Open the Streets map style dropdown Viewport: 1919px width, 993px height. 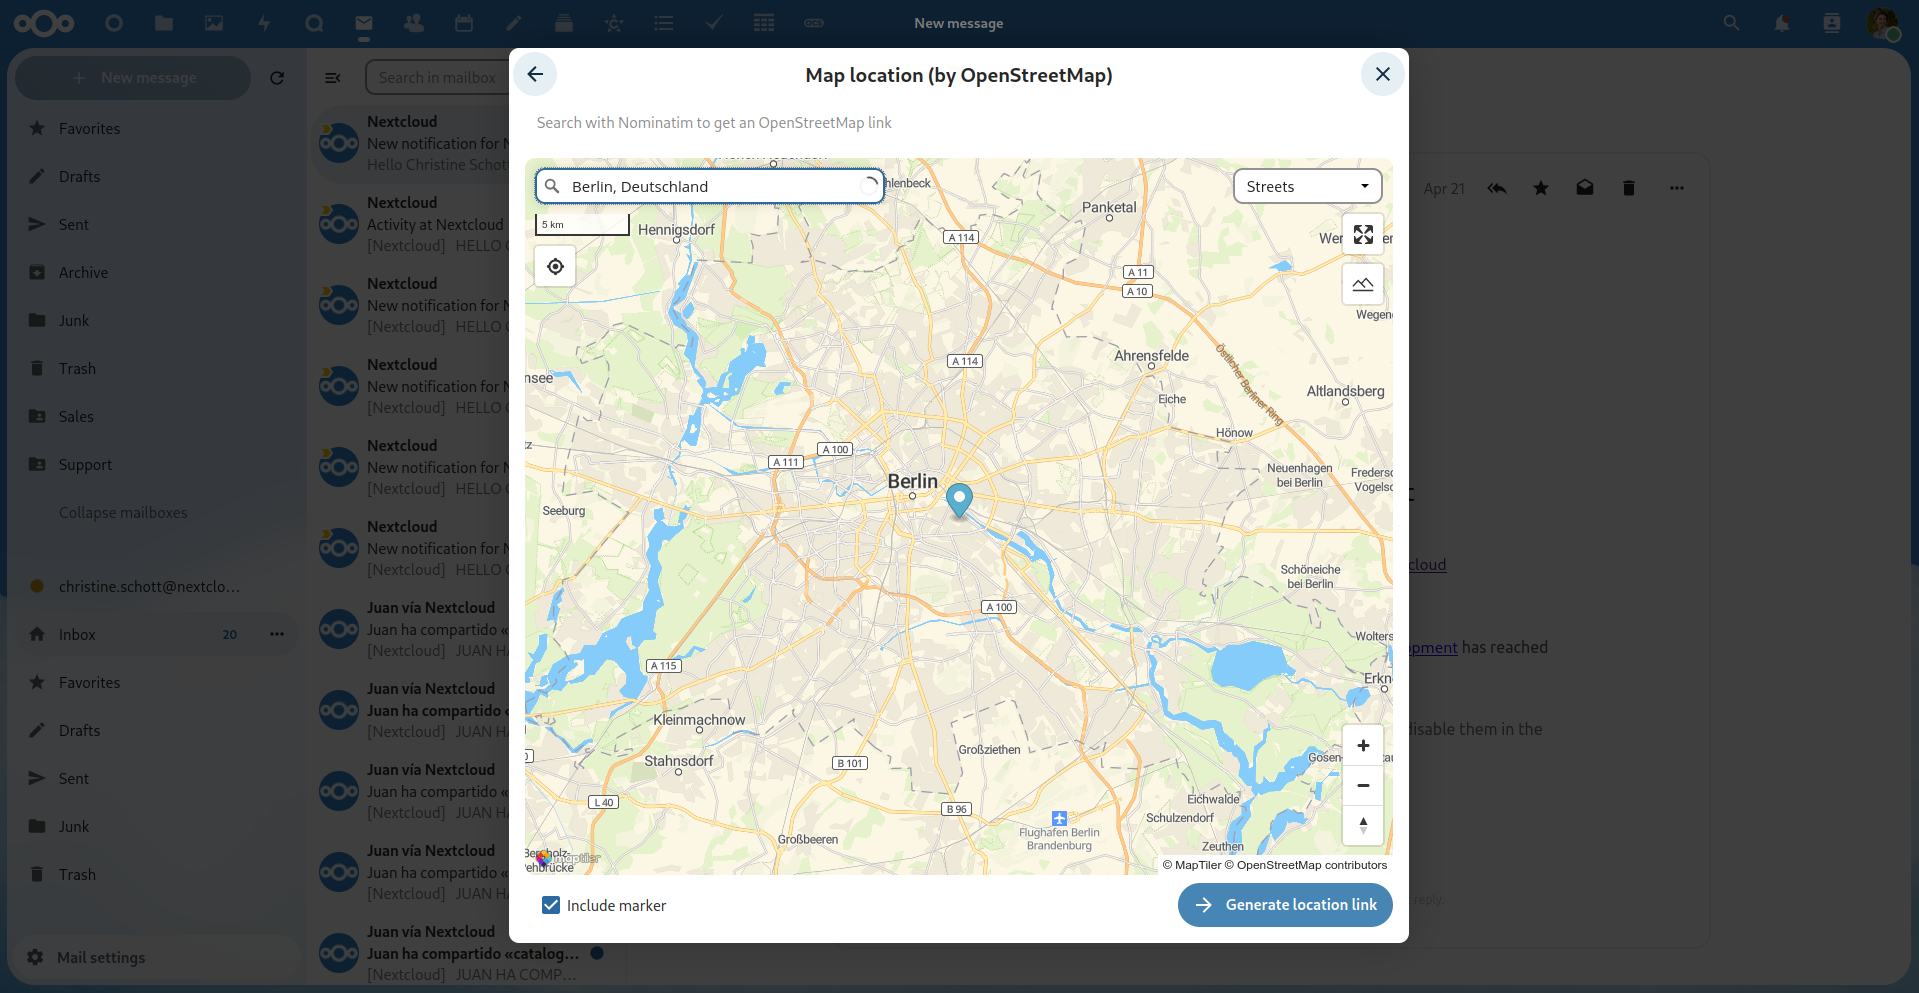click(x=1308, y=186)
